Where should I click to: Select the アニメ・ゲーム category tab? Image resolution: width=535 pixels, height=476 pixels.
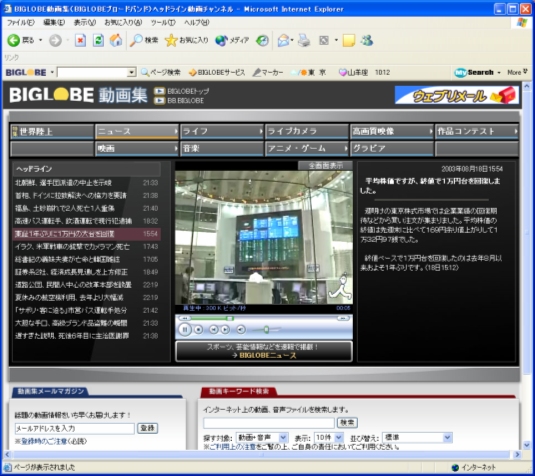point(306,149)
